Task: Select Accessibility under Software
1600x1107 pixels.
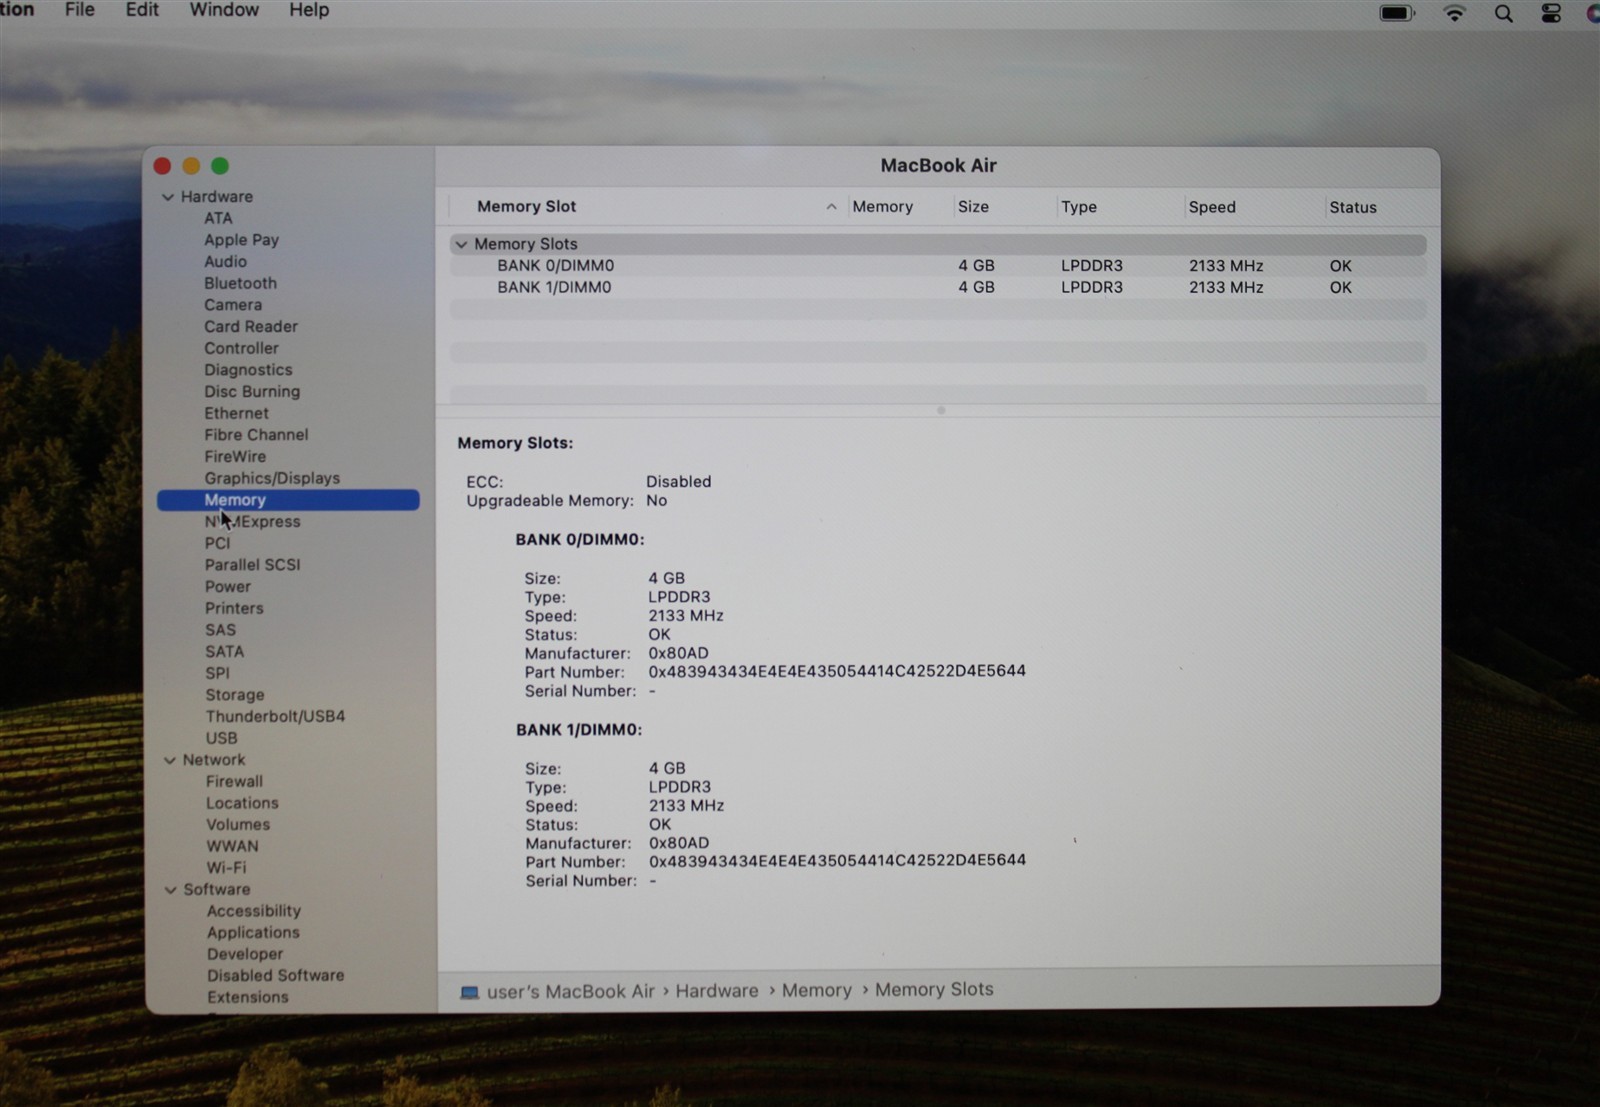Action: (253, 911)
